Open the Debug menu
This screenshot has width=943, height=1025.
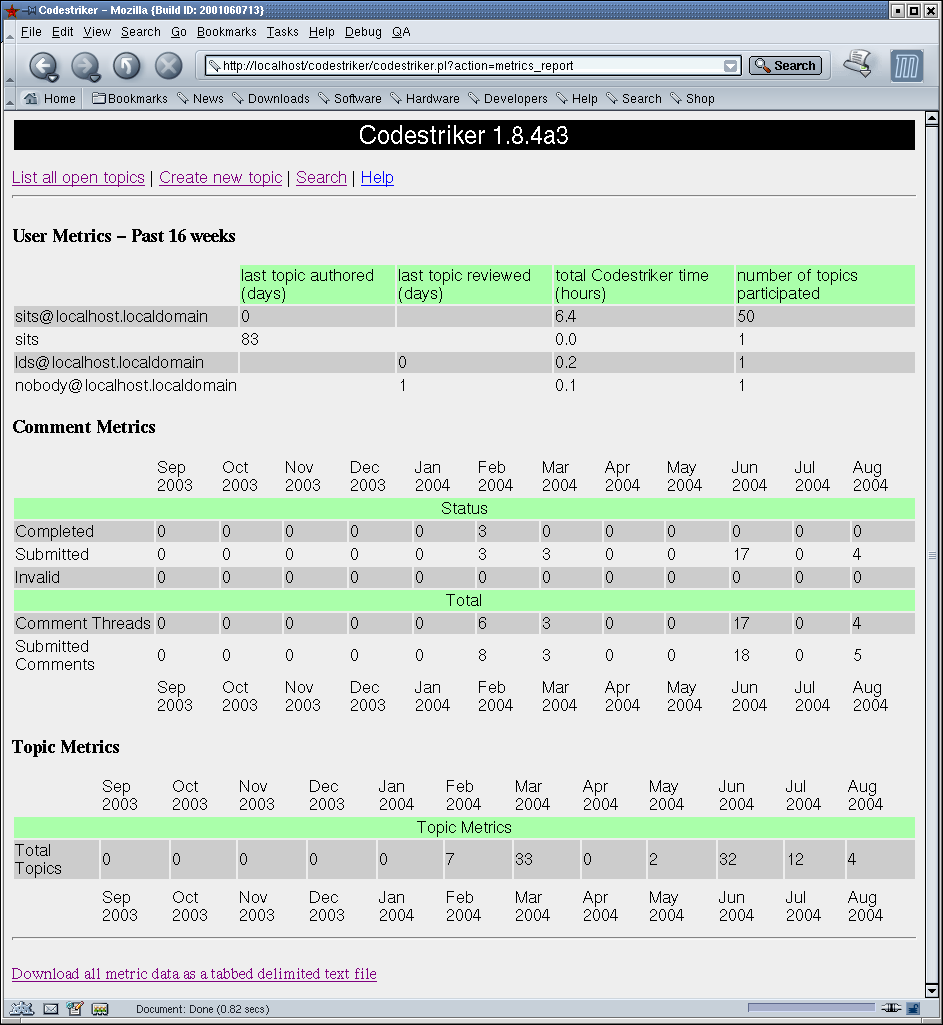(363, 32)
